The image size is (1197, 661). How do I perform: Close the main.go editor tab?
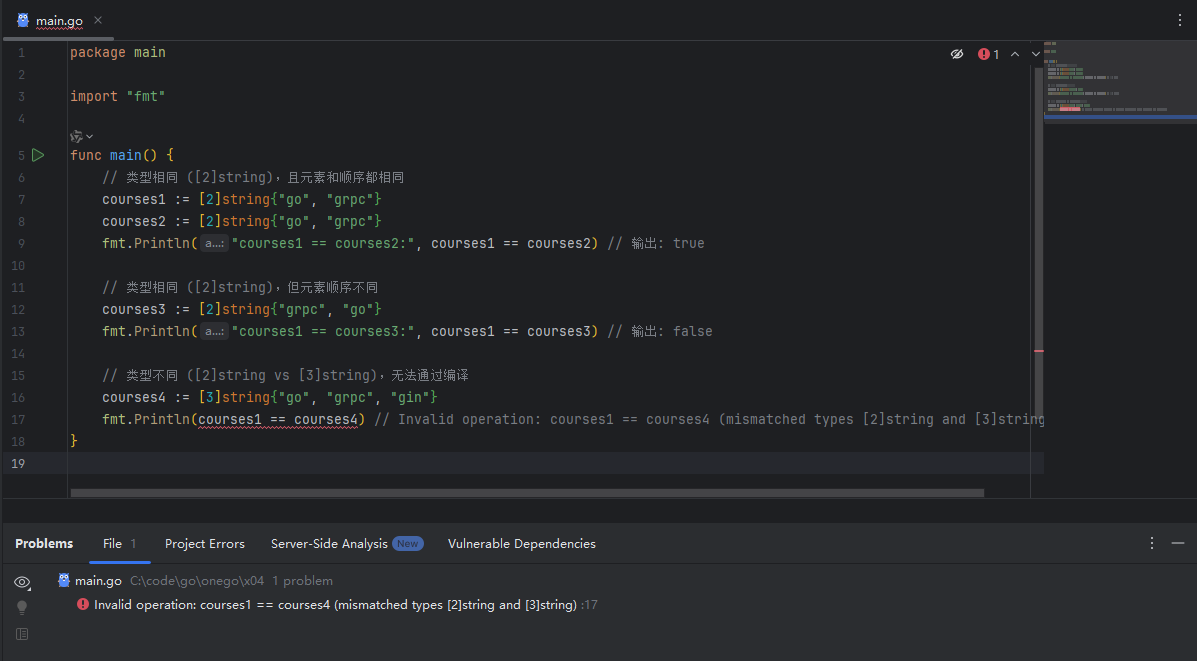pos(97,20)
